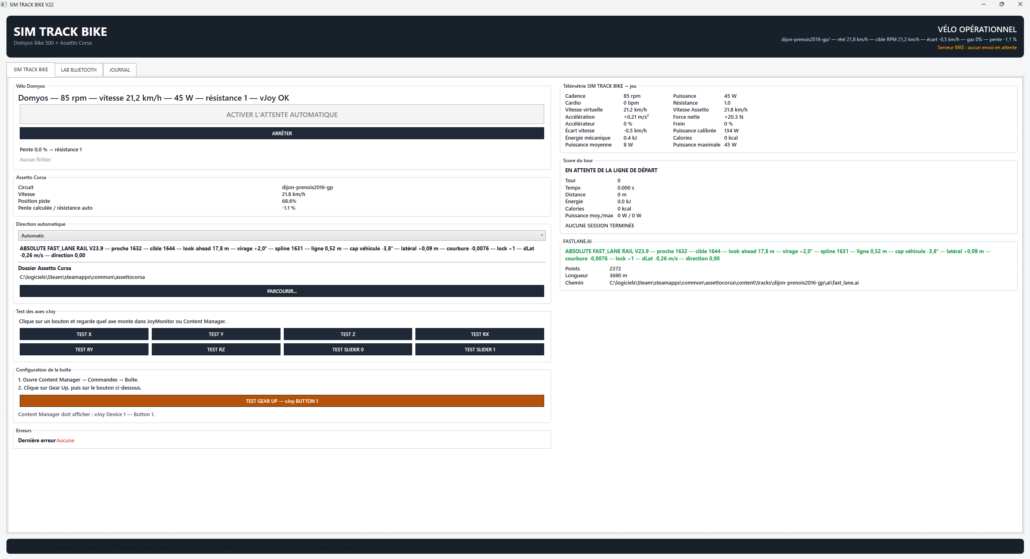Trigger the TEST SLIDER 1 button
The width and height of the screenshot is (1030, 559).
point(480,349)
